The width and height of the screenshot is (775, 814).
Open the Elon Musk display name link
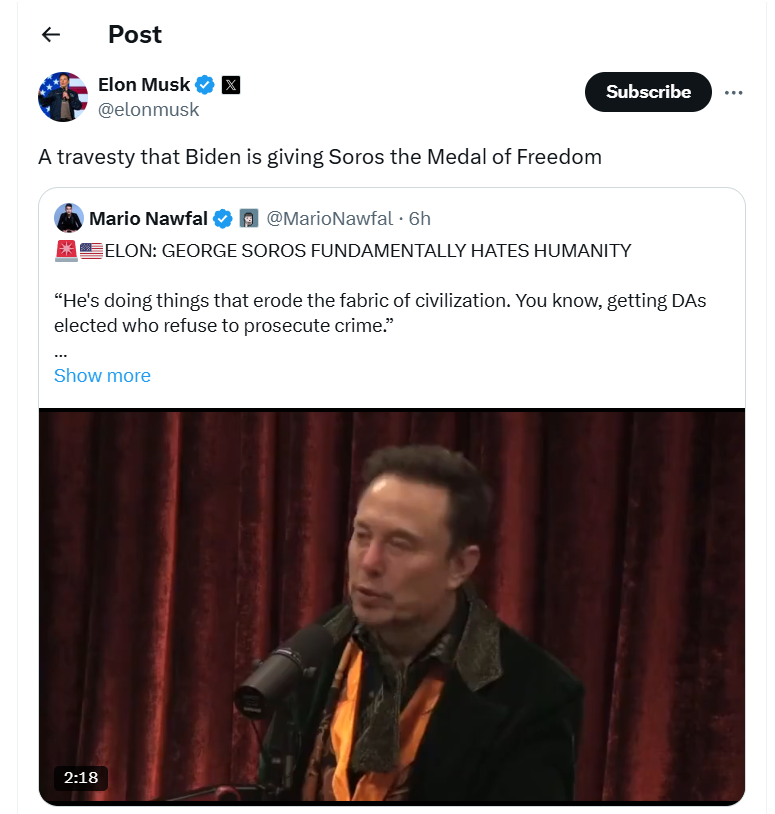click(x=144, y=85)
